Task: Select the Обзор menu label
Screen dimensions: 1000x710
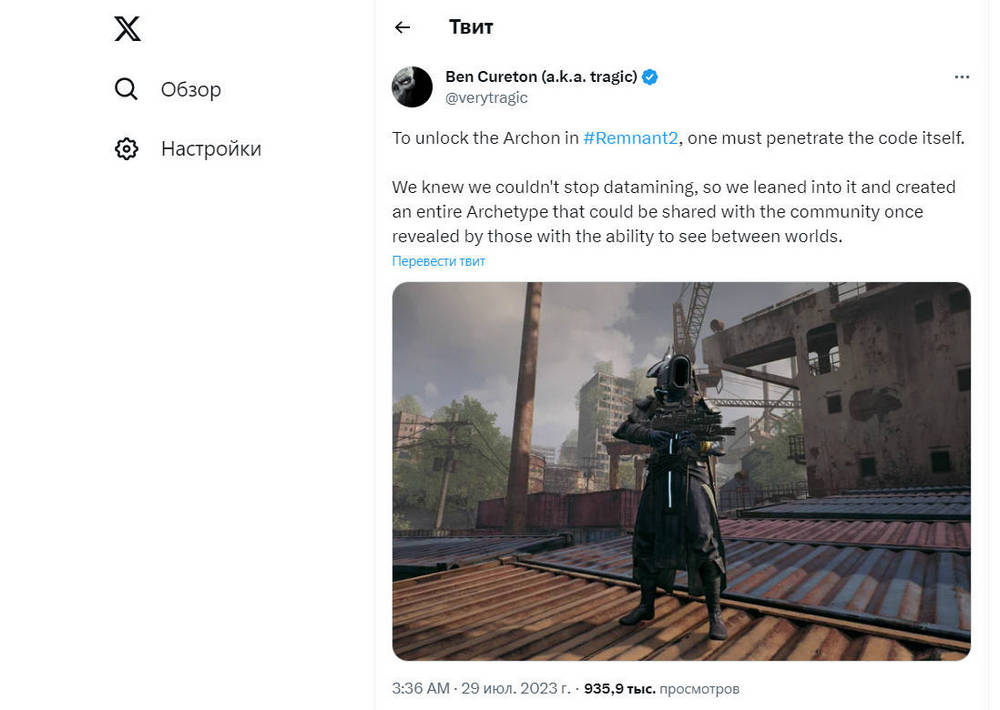Action: 191,89
